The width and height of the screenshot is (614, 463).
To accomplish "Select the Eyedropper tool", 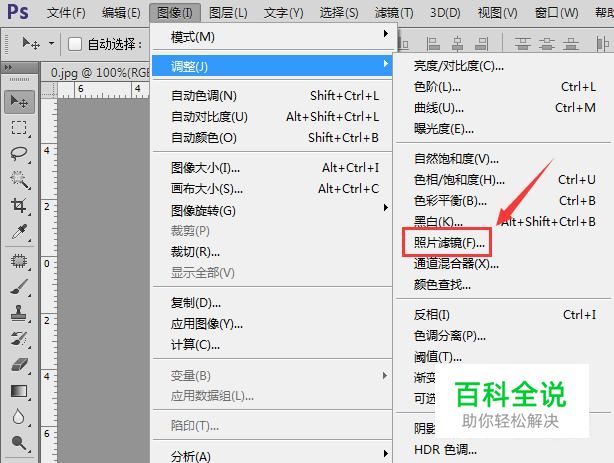I will click(x=19, y=232).
